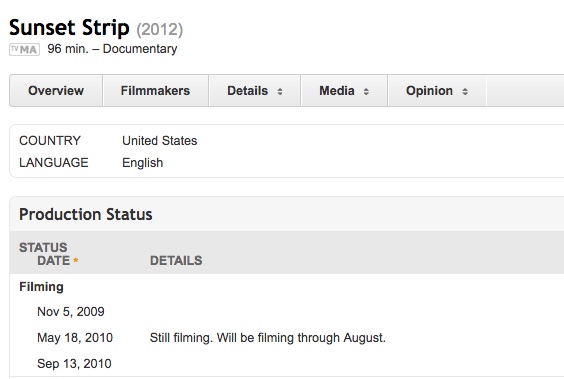Click the Opinion tab dropdown arrows
Screen dimensions: 564x379
(x=465, y=91)
